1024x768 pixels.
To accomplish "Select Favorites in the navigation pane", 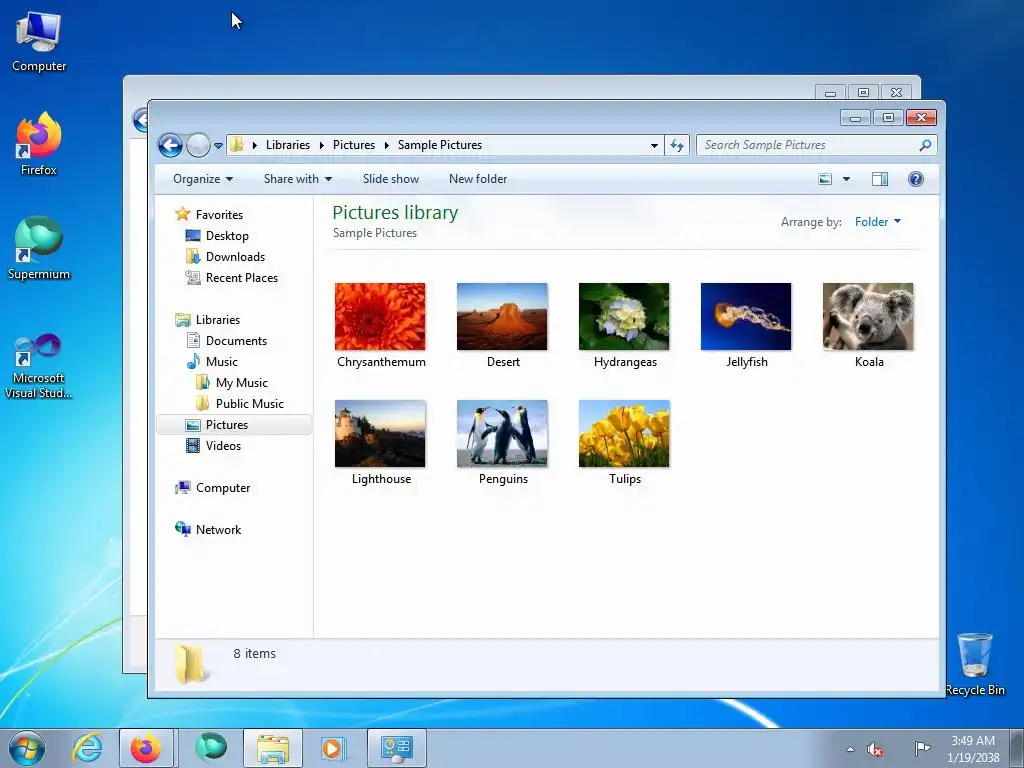I will [219, 214].
